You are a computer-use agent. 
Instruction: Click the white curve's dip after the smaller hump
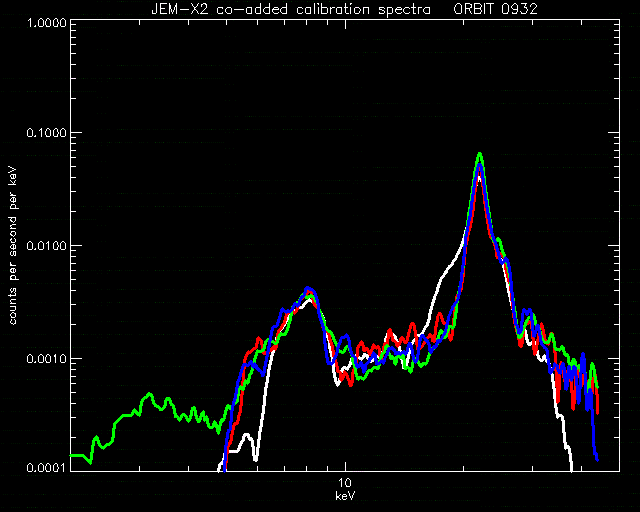tap(338, 383)
